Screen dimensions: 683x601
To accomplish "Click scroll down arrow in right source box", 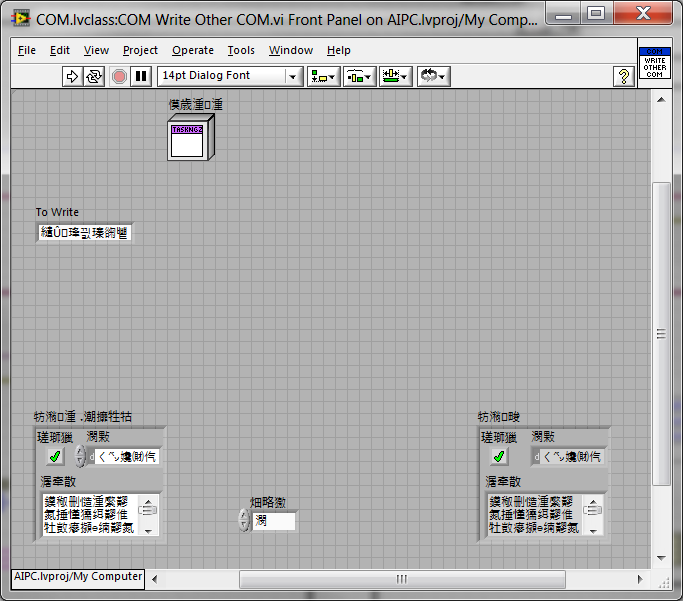I will click(593, 530).
